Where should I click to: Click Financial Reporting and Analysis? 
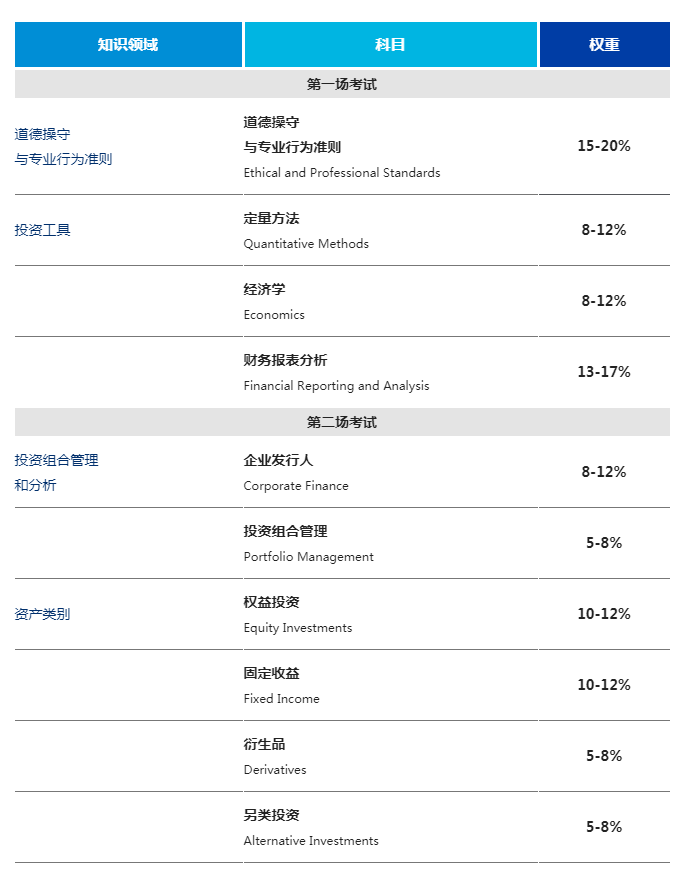coord(336,386)
